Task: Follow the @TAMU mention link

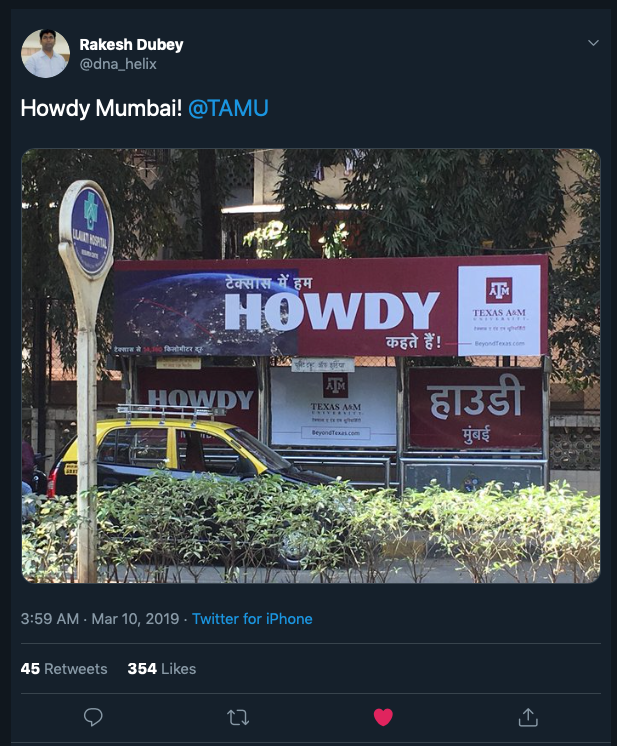Action: point(228,108)
